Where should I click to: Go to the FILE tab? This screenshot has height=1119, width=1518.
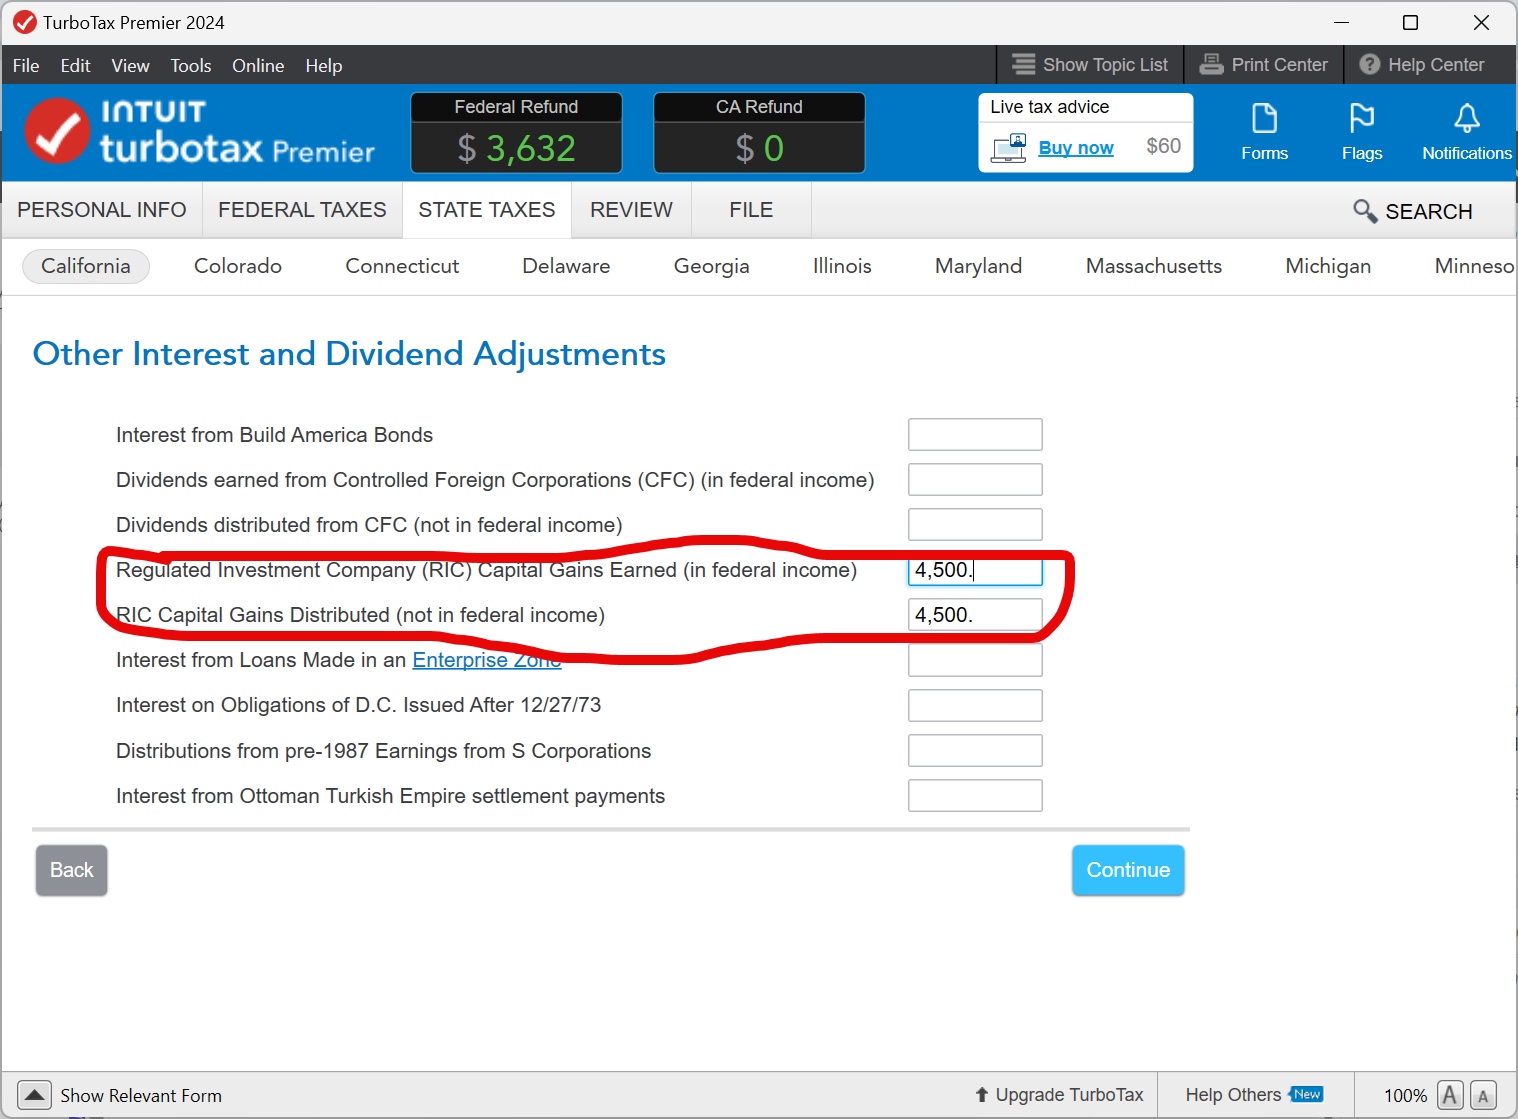[751, 210]
